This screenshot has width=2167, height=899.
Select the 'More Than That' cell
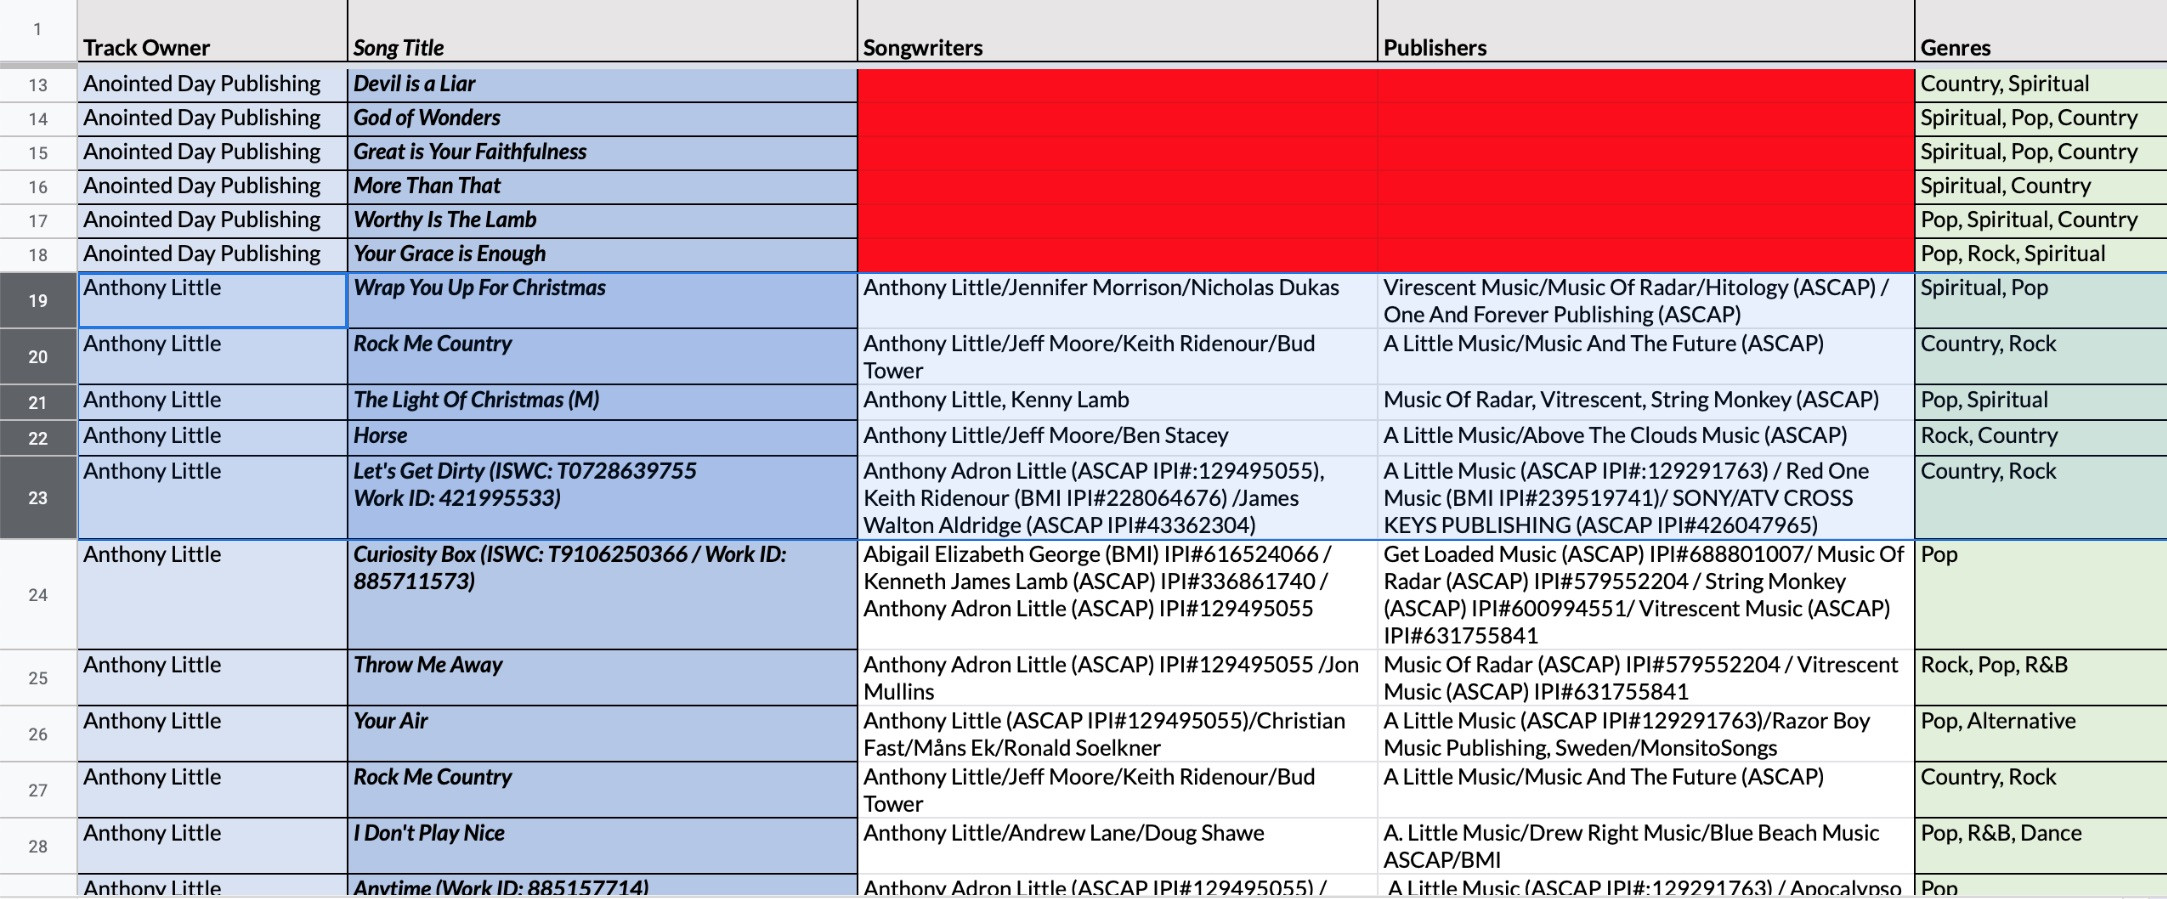coord(602,187)
